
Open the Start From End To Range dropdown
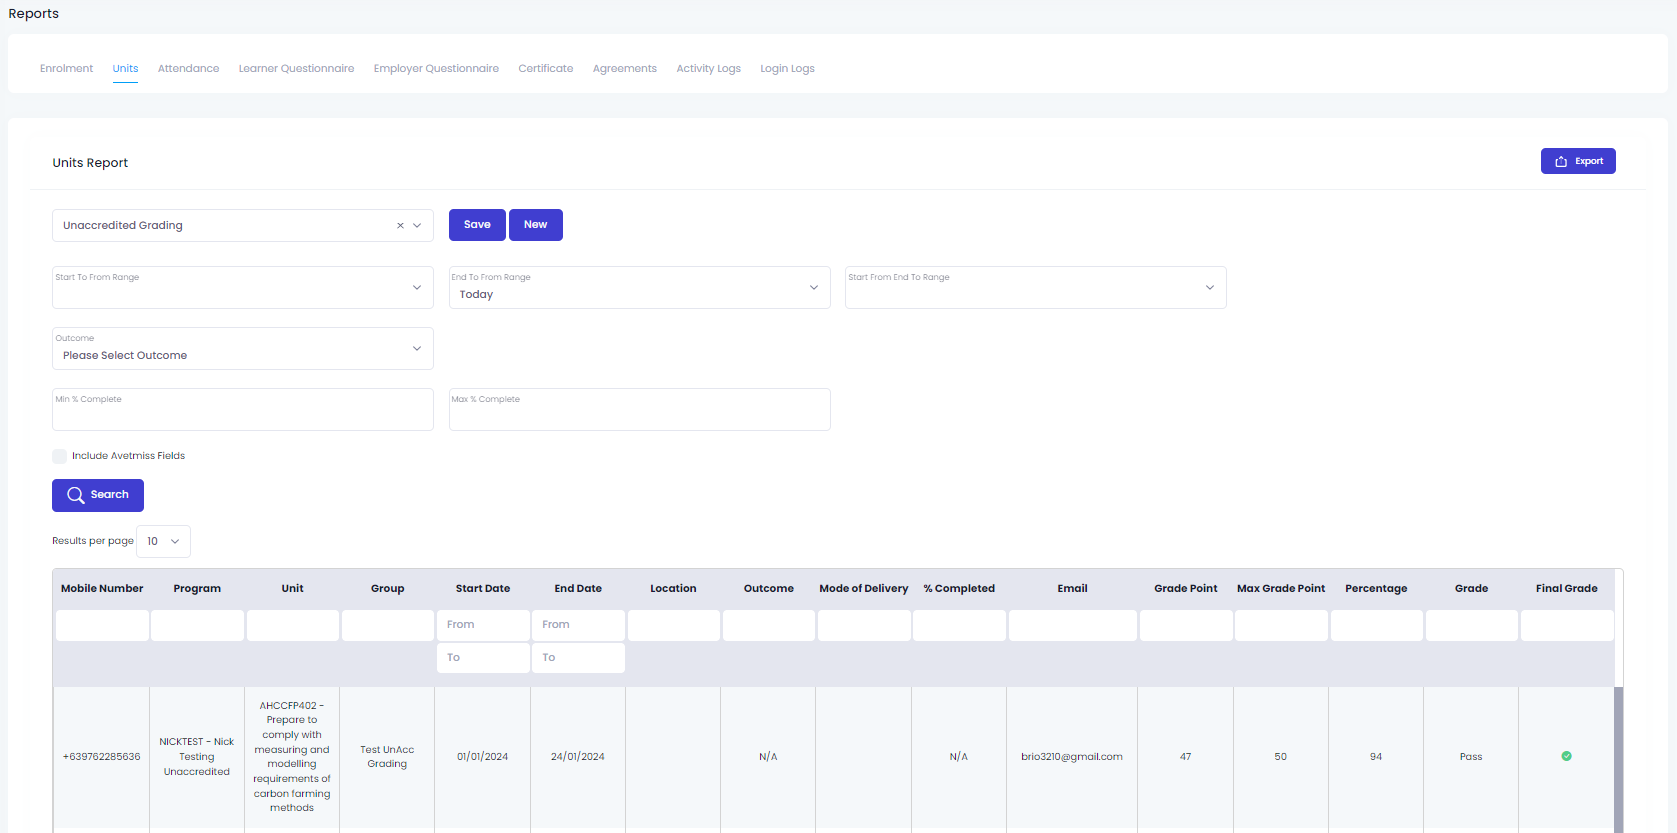(1036, 287)
